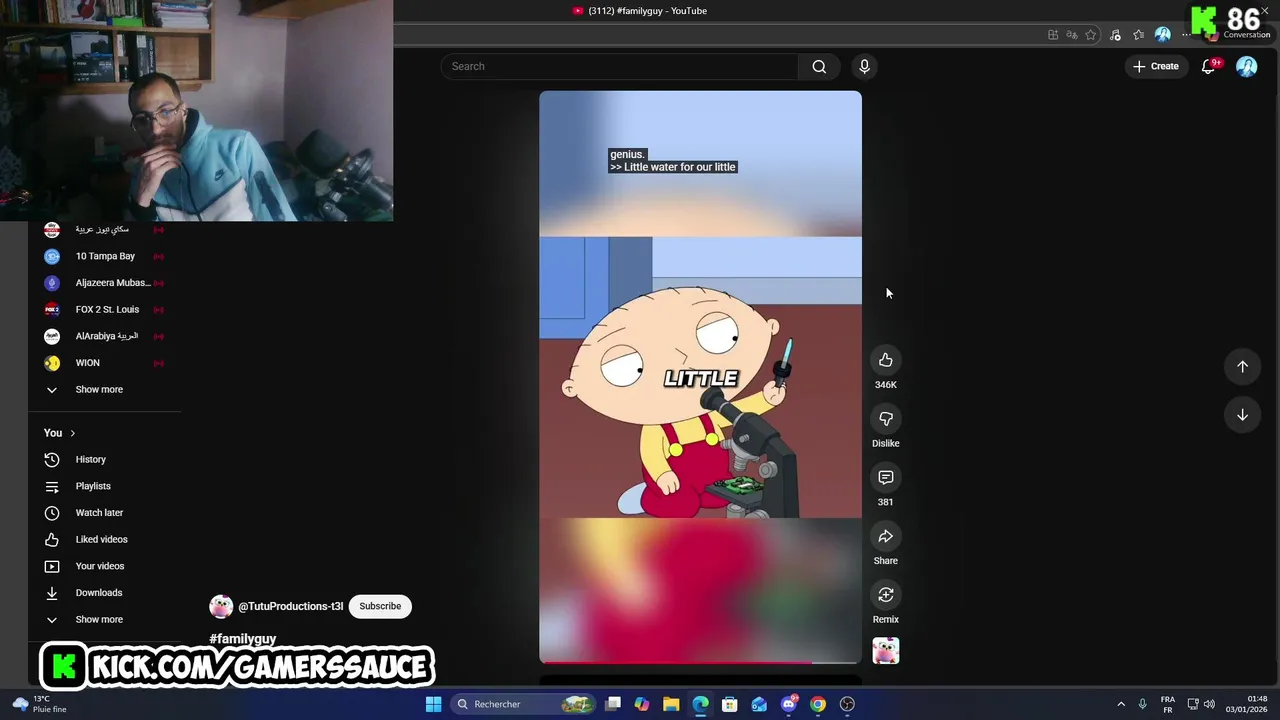Open Task View on the taskbar
Screen dimensions: 1280x720
coord(613,704)
